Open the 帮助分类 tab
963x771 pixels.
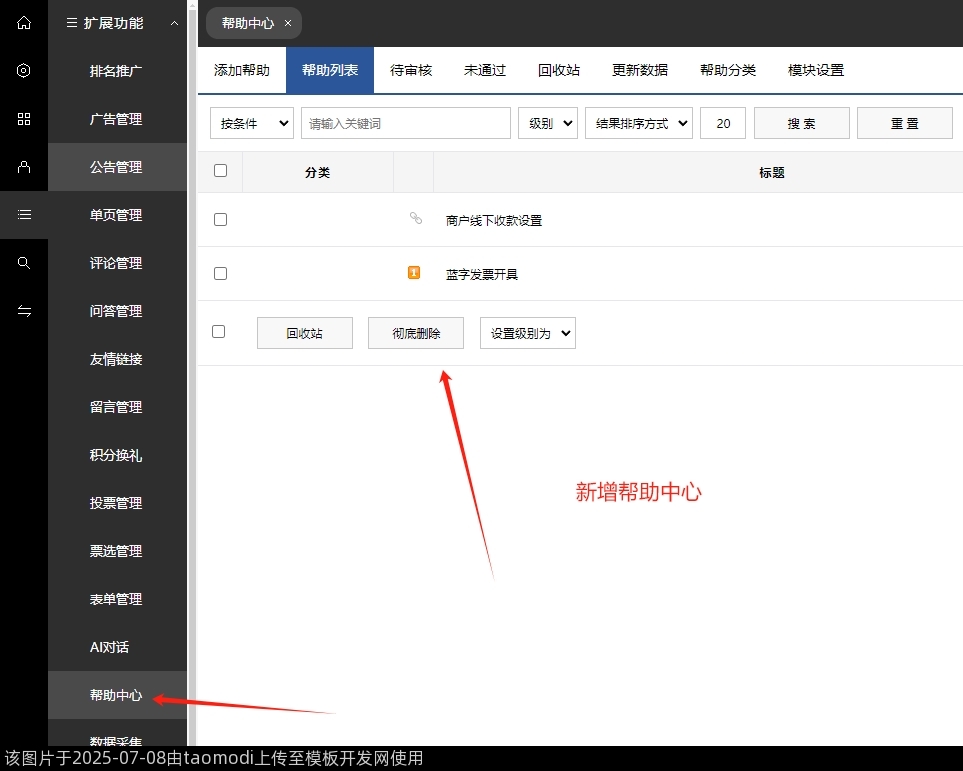[x=727, y=70]
